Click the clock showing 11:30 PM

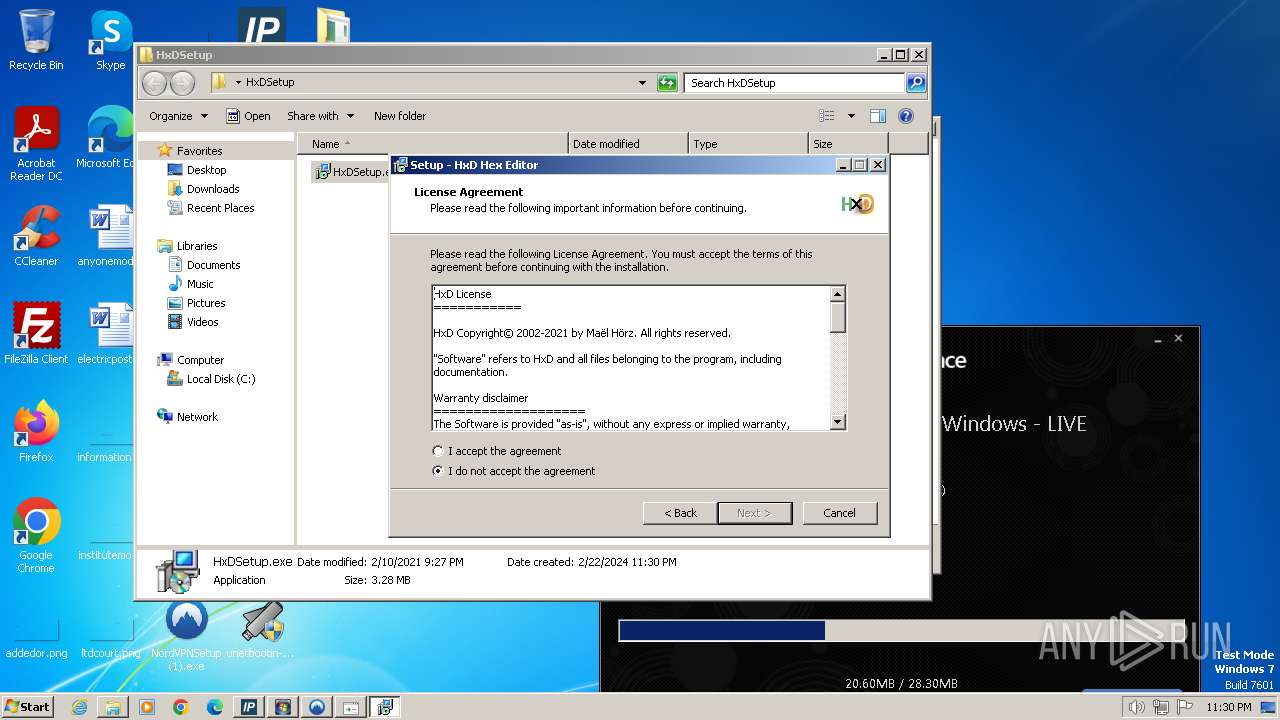tap(1228, 707)
